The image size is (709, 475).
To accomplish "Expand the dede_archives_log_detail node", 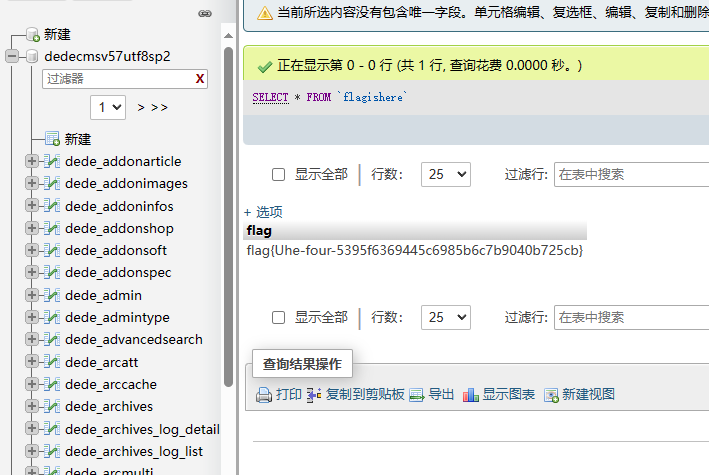I will [x=32, y=428].
